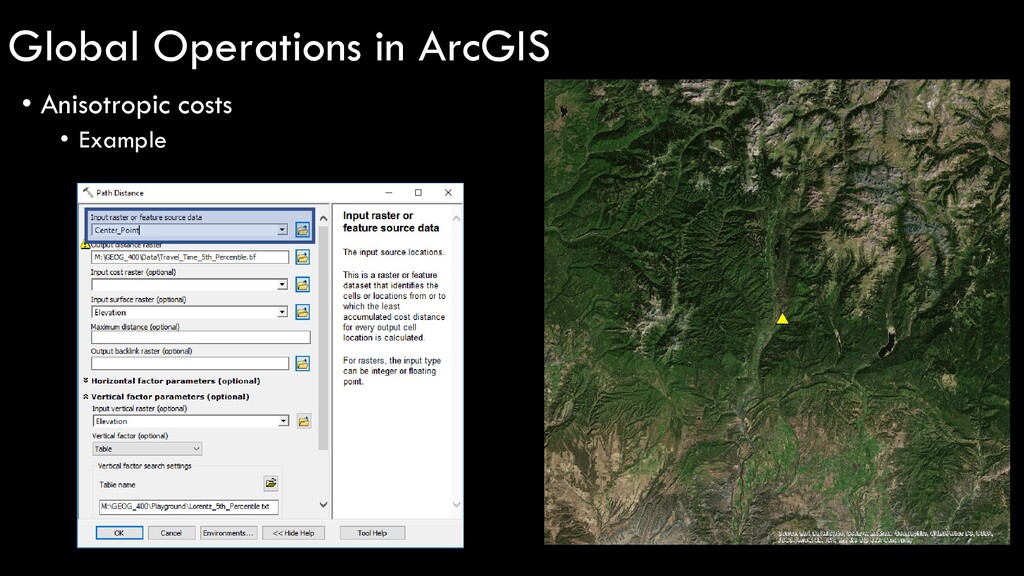Viewport: 1024px width, 576px height.
Task: Click the OK button
Action: [120, 533]
